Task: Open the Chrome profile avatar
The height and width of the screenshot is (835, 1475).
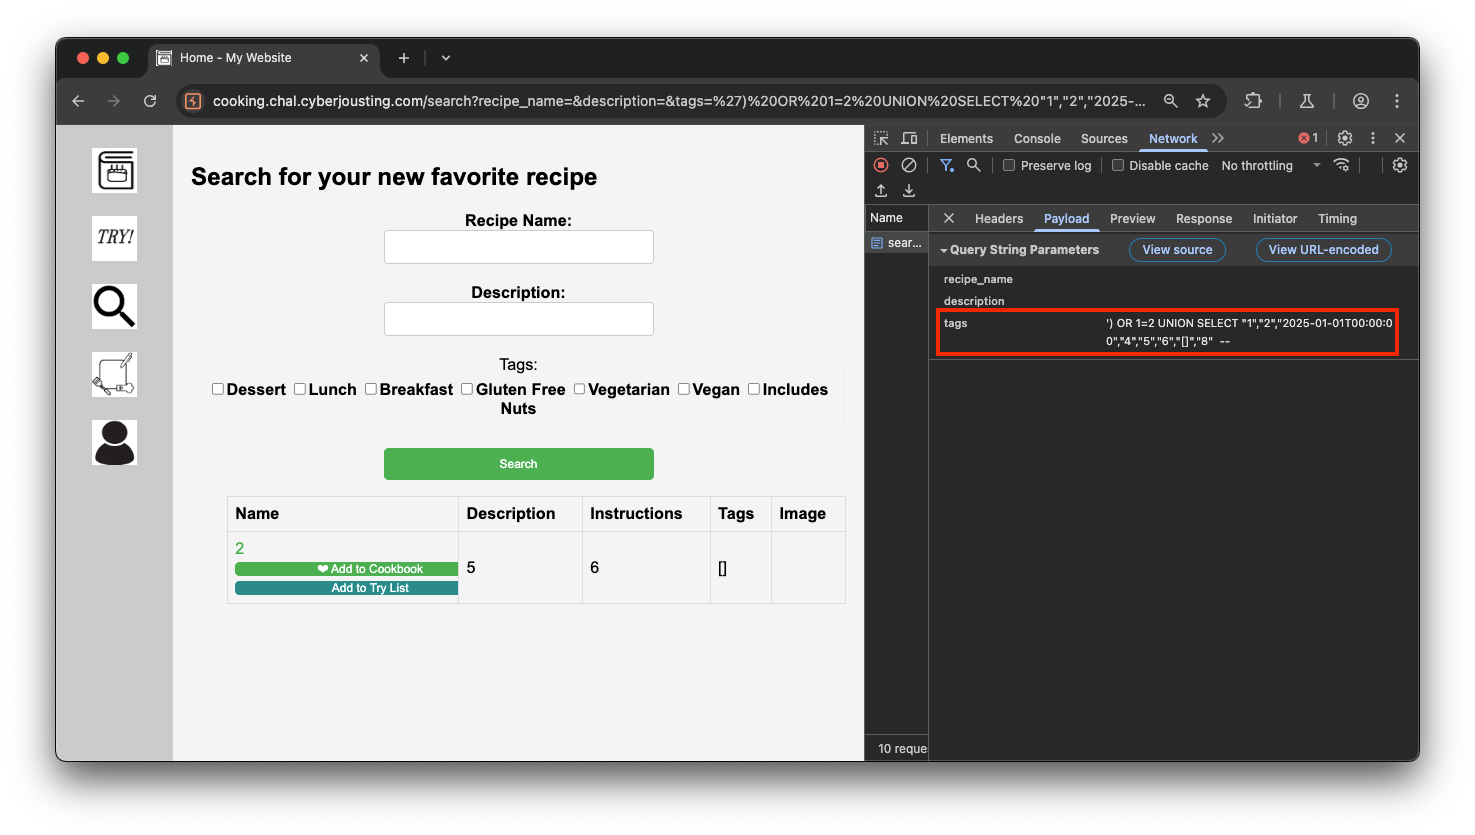Action: point(1361,101)
